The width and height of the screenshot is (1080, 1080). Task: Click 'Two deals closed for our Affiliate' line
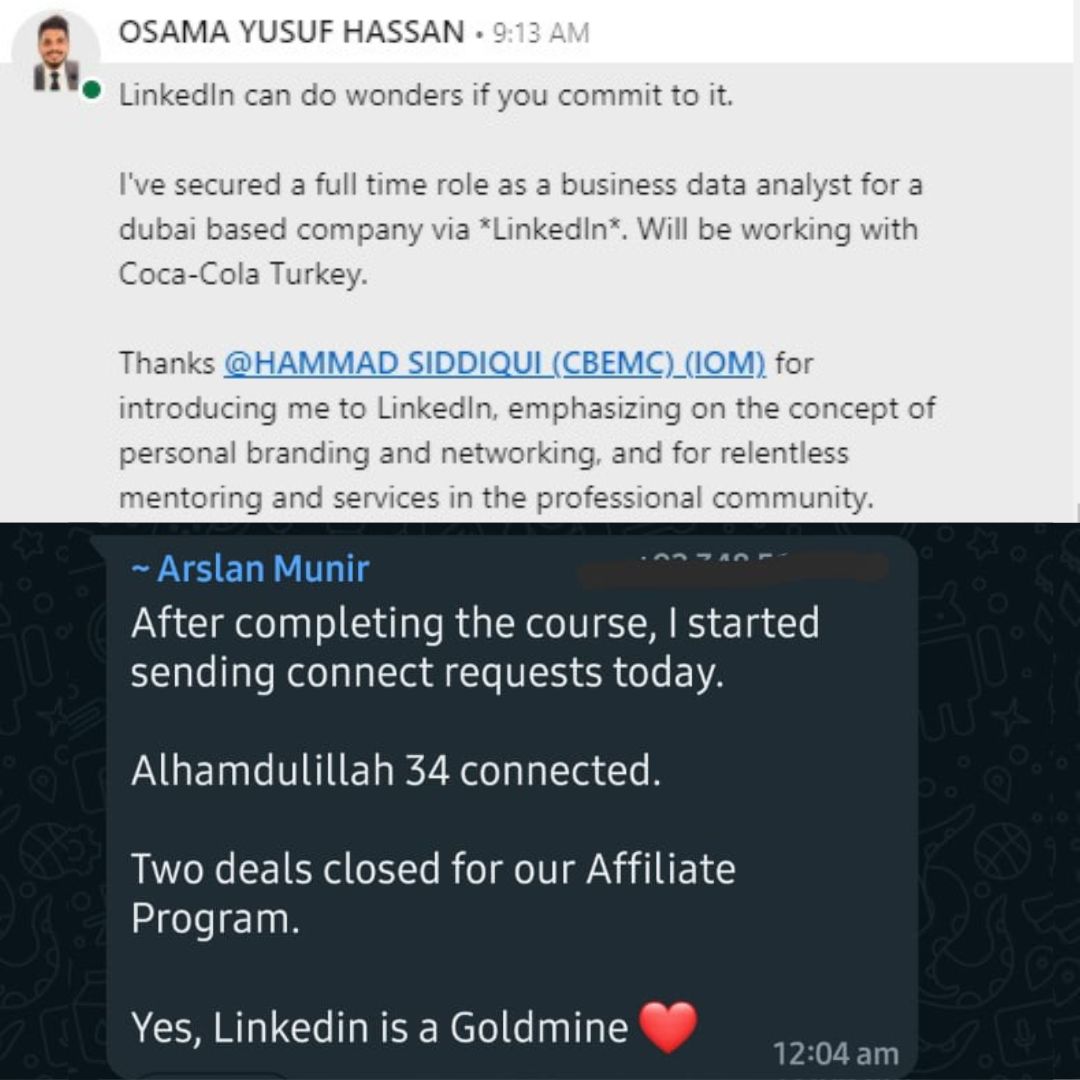click(x=433, y=869)
